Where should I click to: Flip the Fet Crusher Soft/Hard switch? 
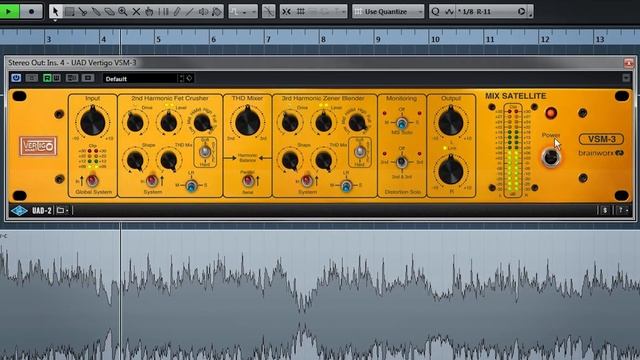[205, 151]
